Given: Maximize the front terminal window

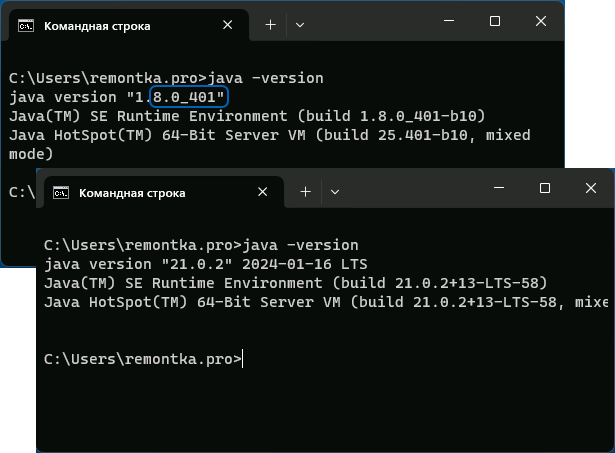Looking at the screenshot, I should (545, 188).
